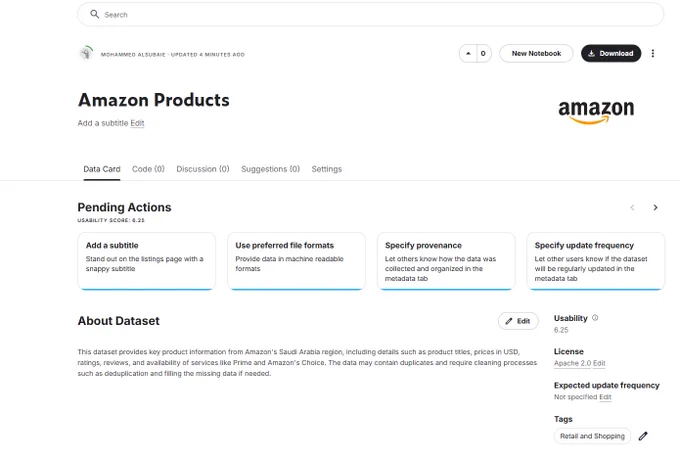Open the Specify provenance action card
This screenshot has width=680, height=460.
tap(446, 261)
